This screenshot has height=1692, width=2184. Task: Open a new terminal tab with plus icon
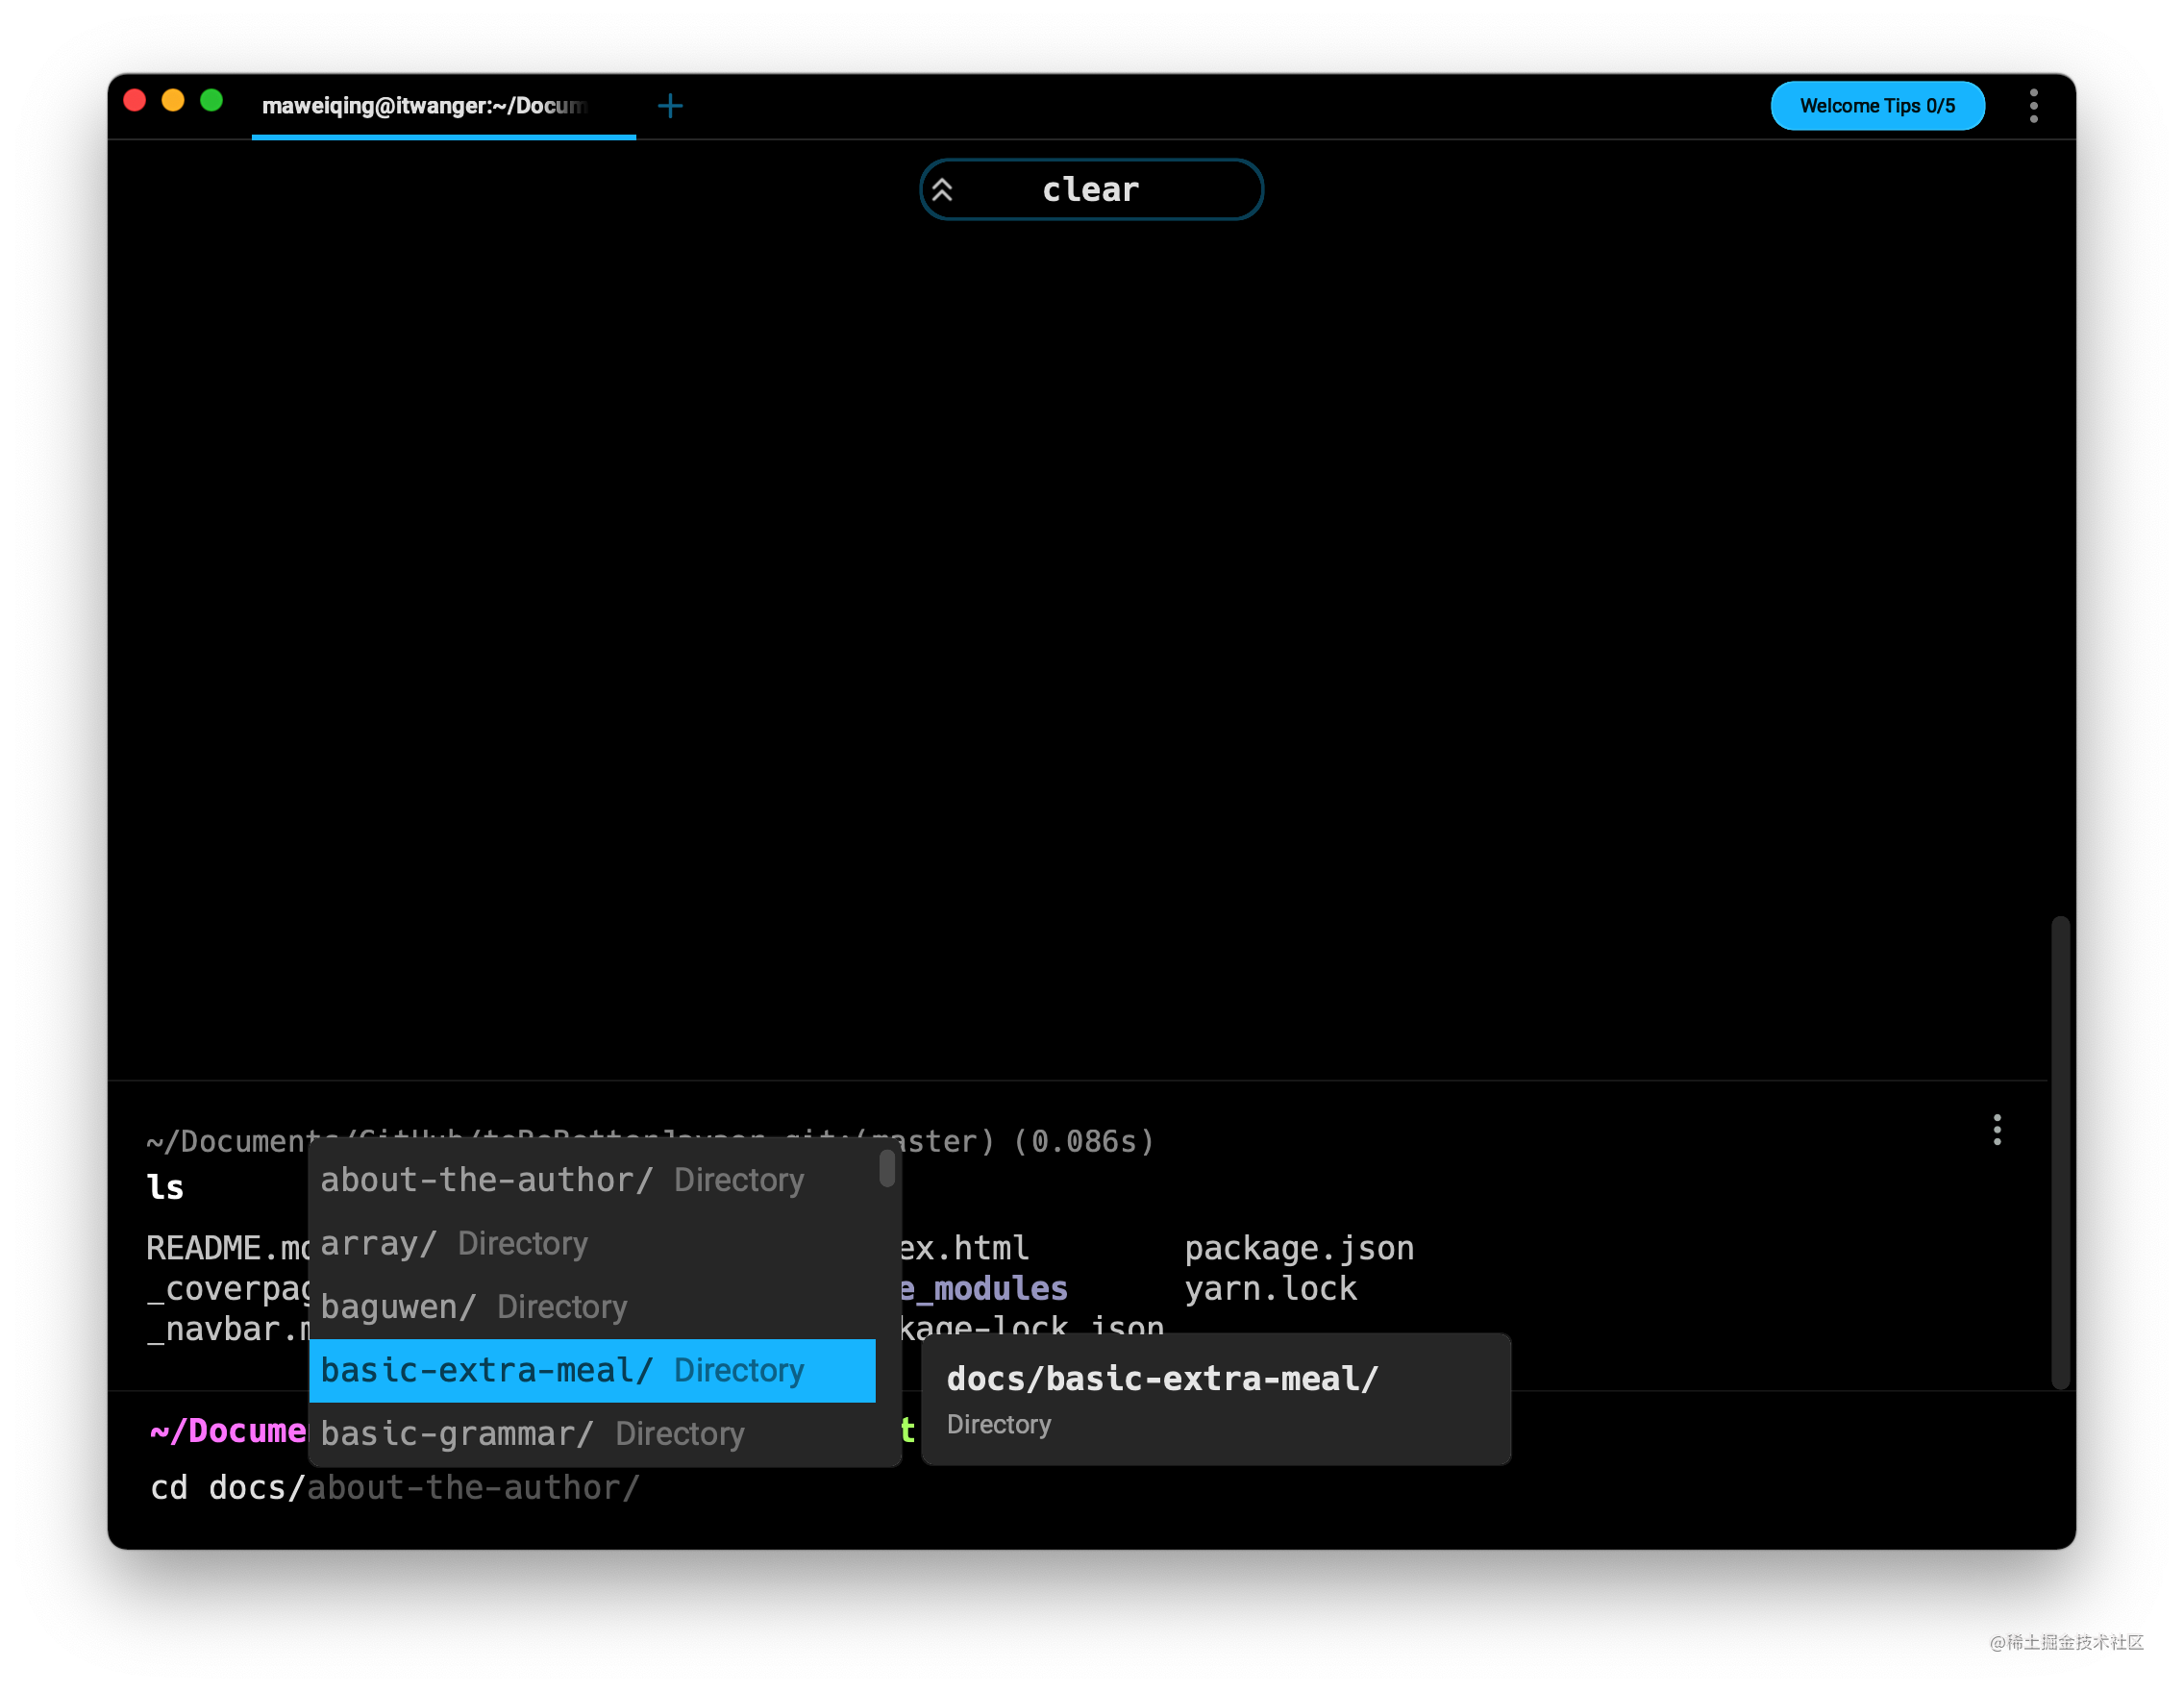click(x=670, y=106)
